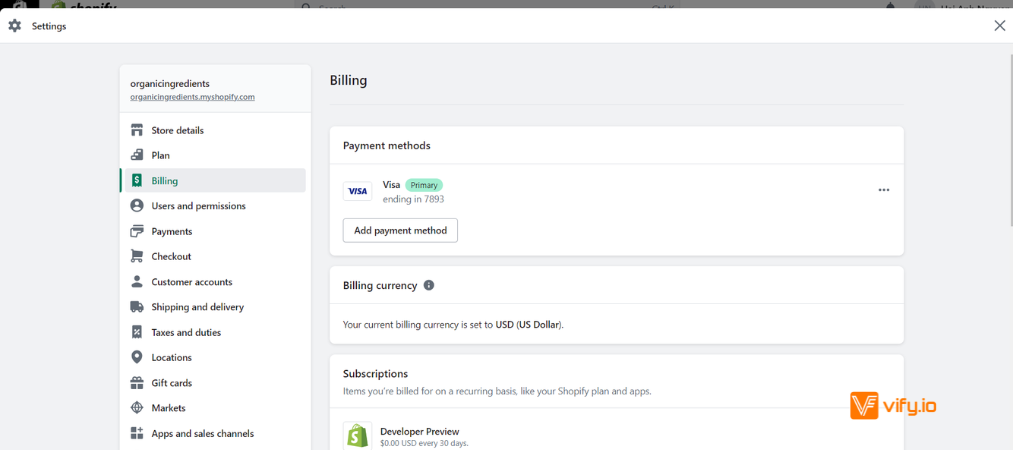Close the Settings panel
The image size is (1013, 450).
[x=999, y=26]
